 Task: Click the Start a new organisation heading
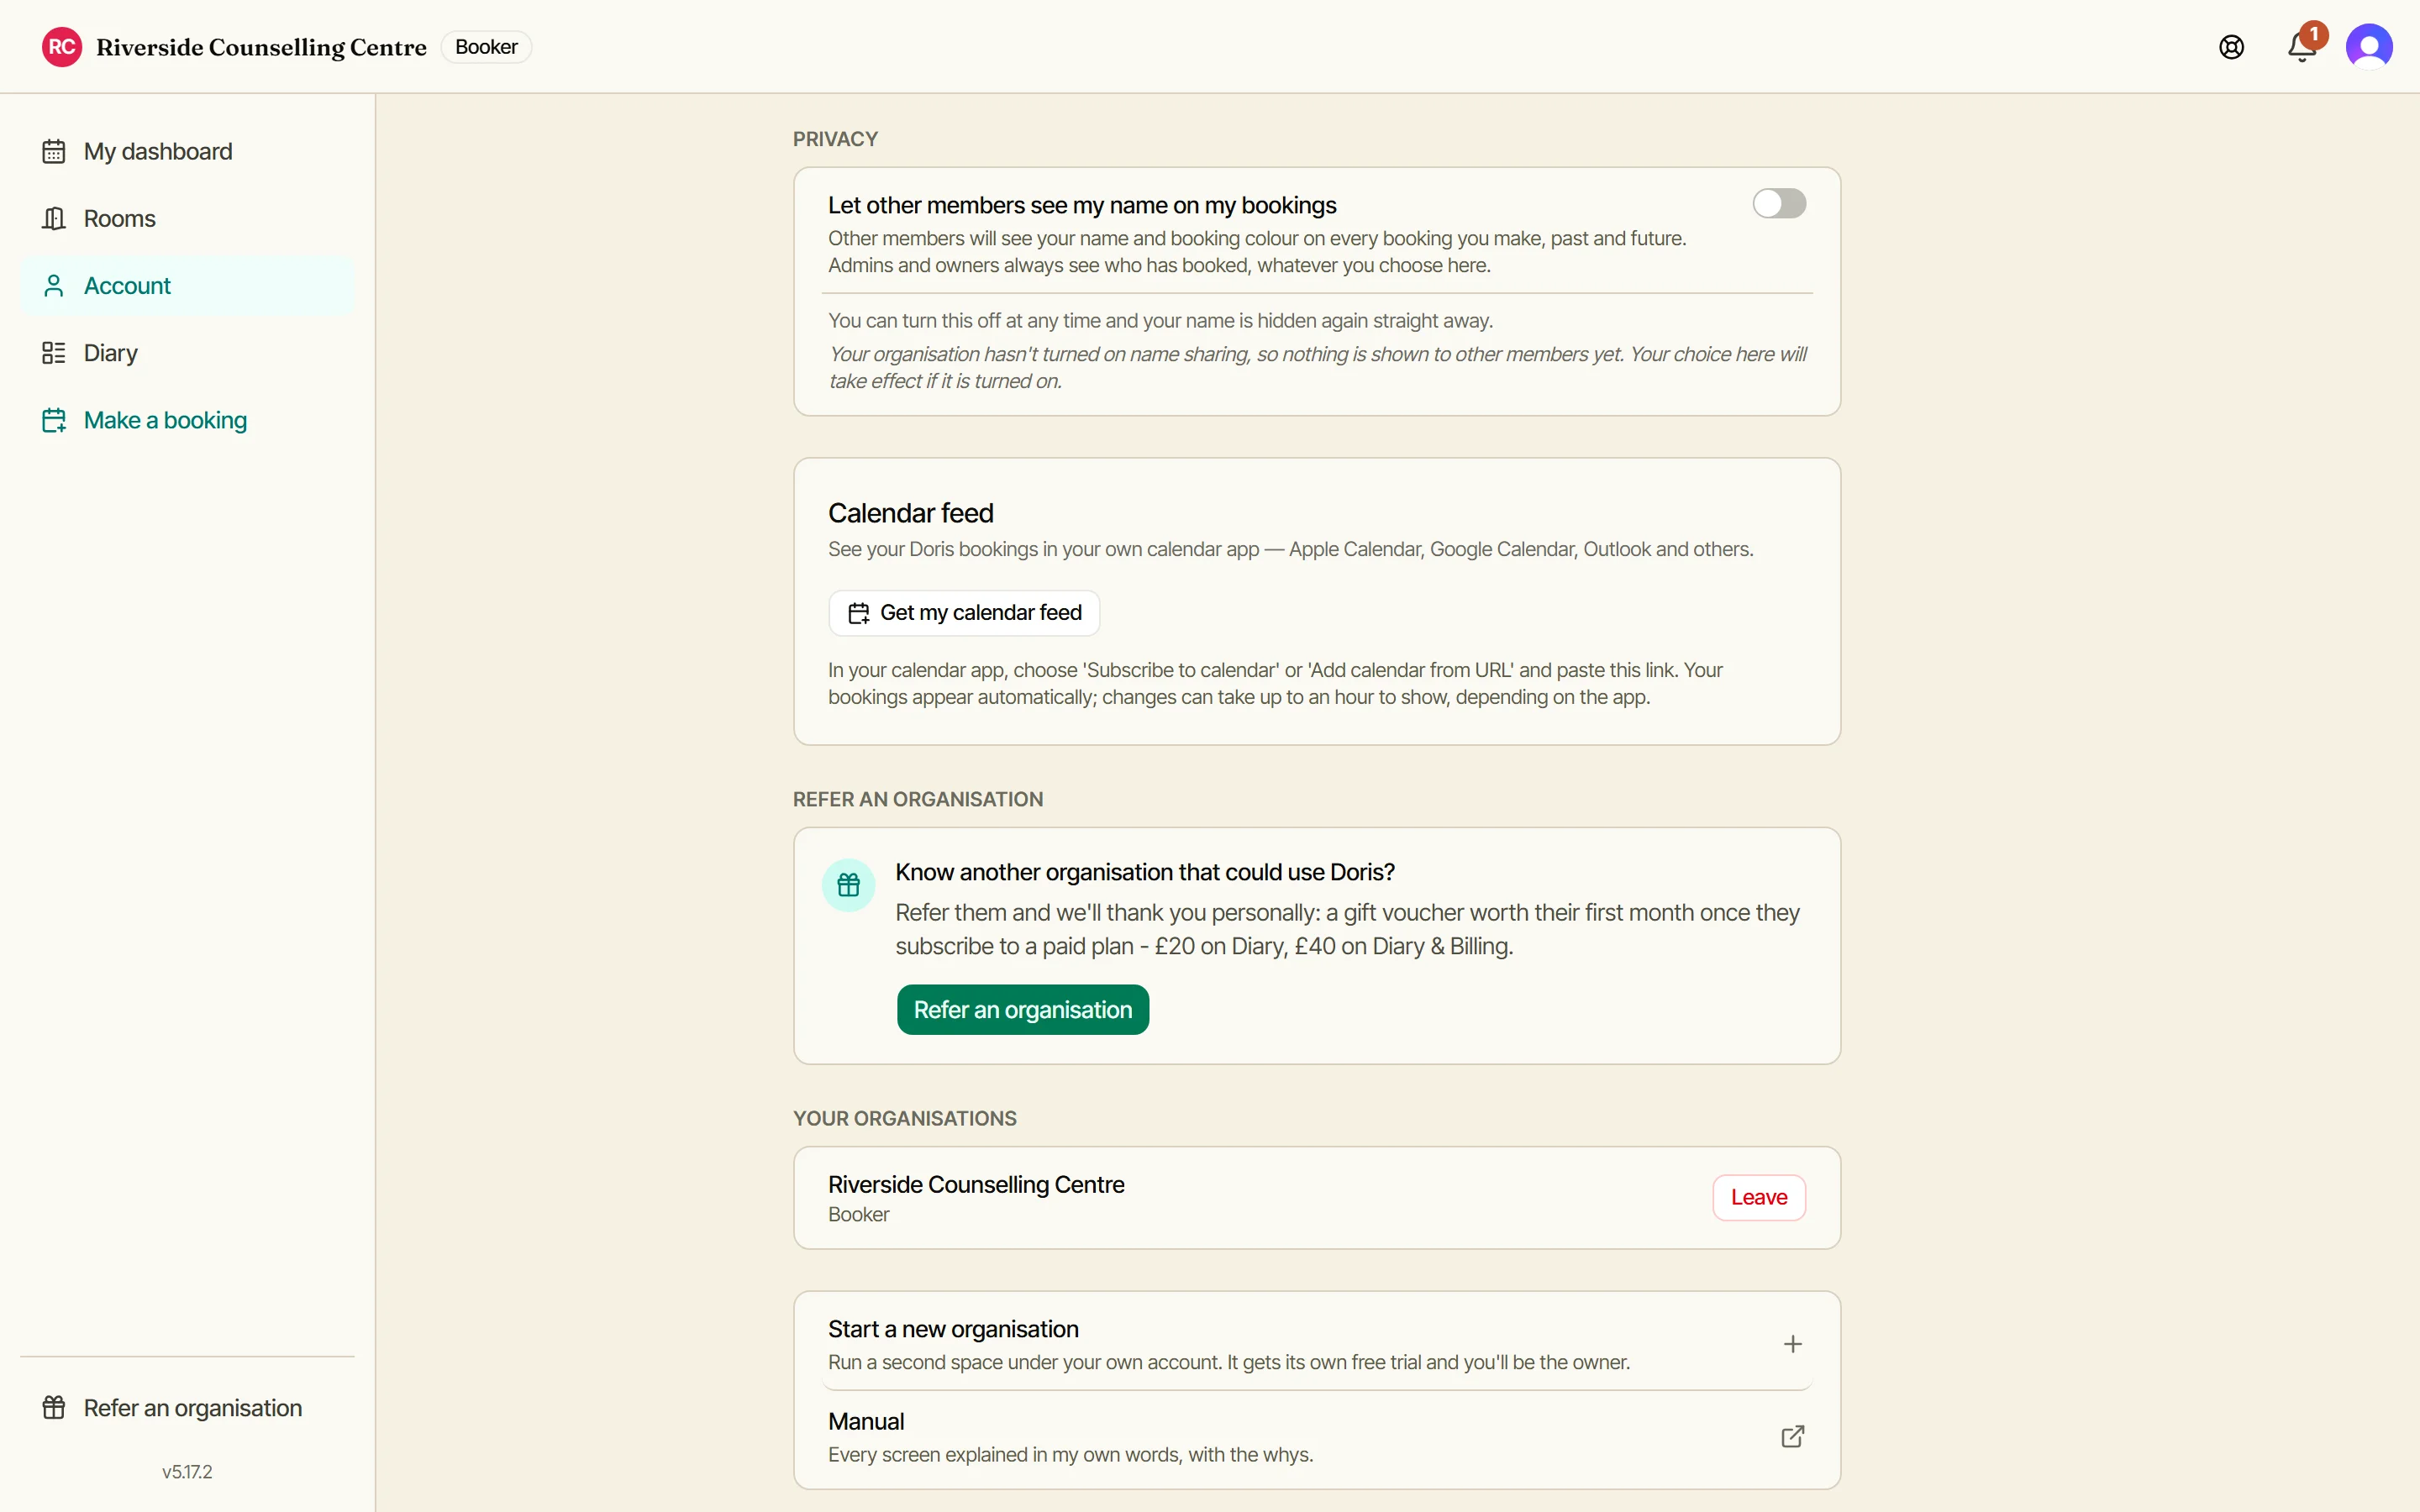click(953, 1329)
